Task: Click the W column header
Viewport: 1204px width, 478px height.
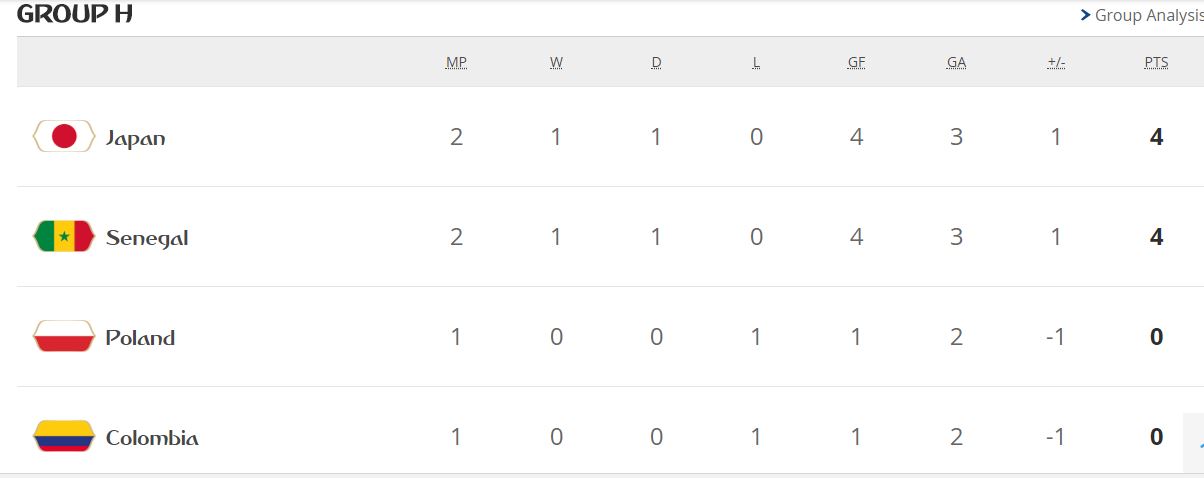Action: (x=556, y=62)
